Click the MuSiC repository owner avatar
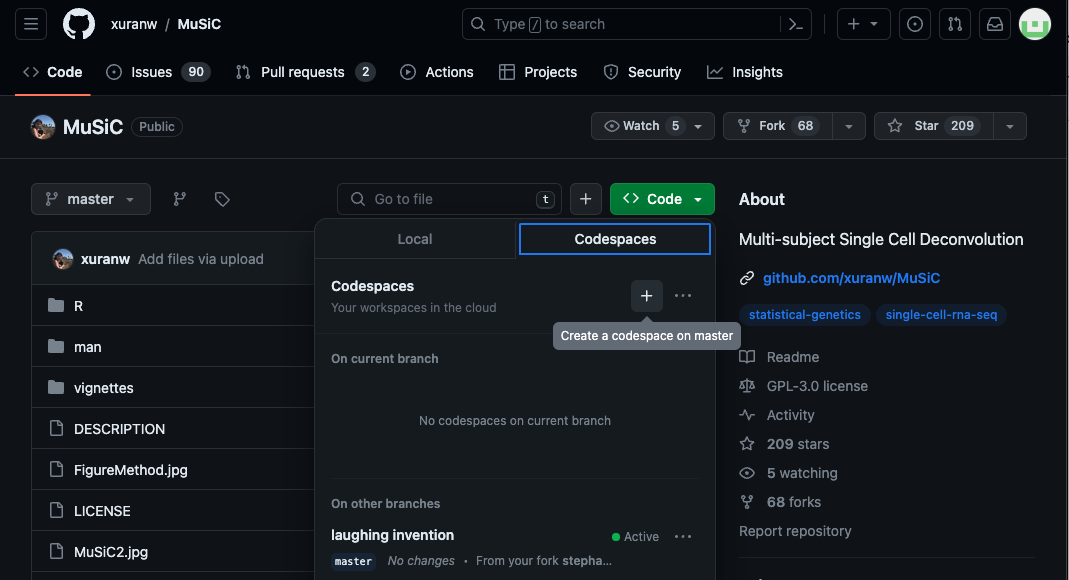This screenshot has width=1069, height=580. coord(43,127)
